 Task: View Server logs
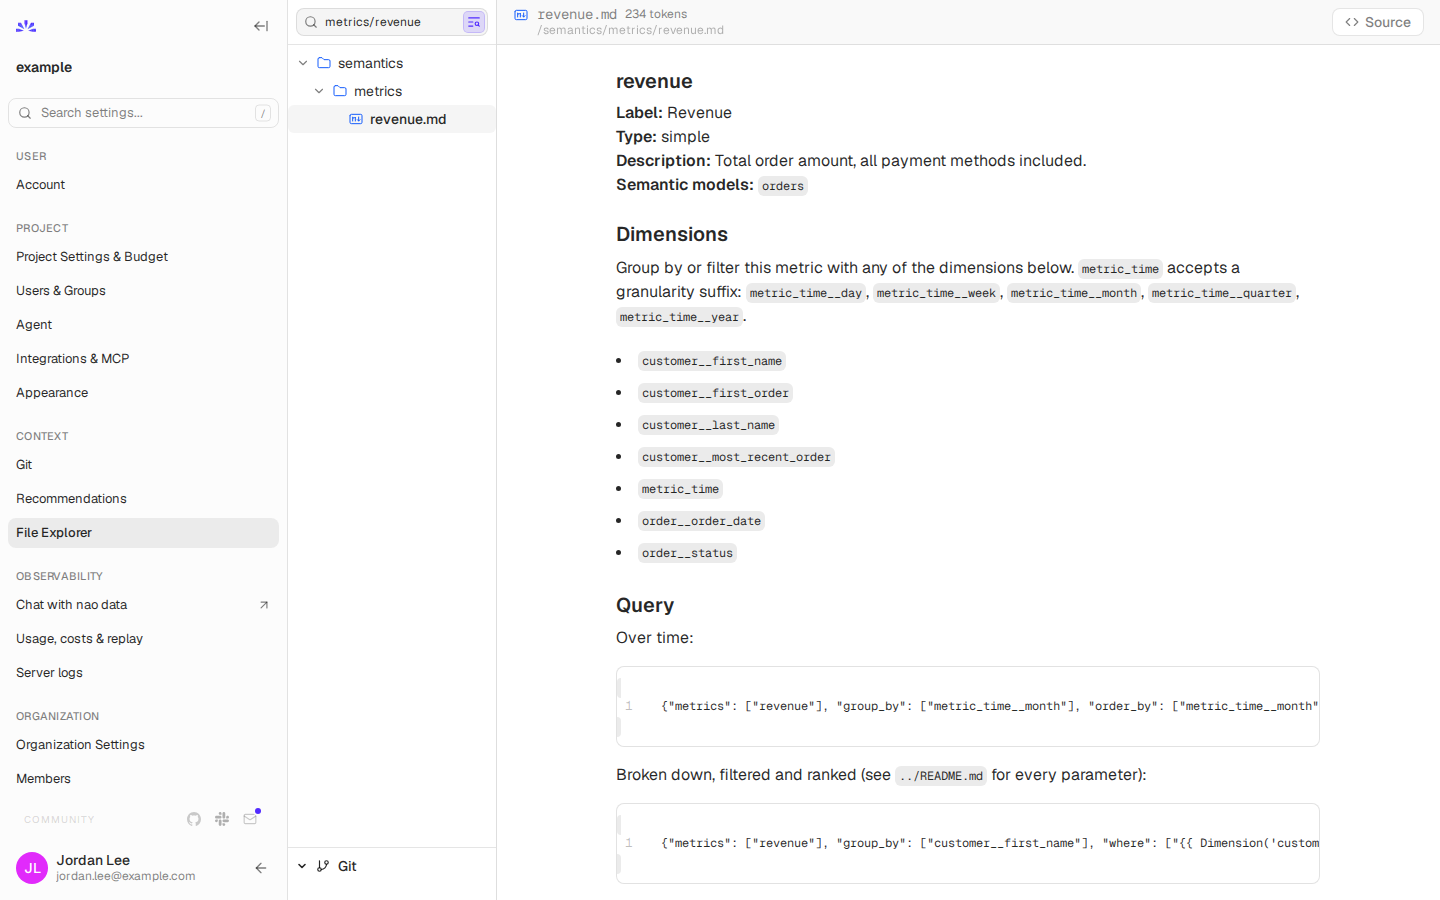pos(143,673)
